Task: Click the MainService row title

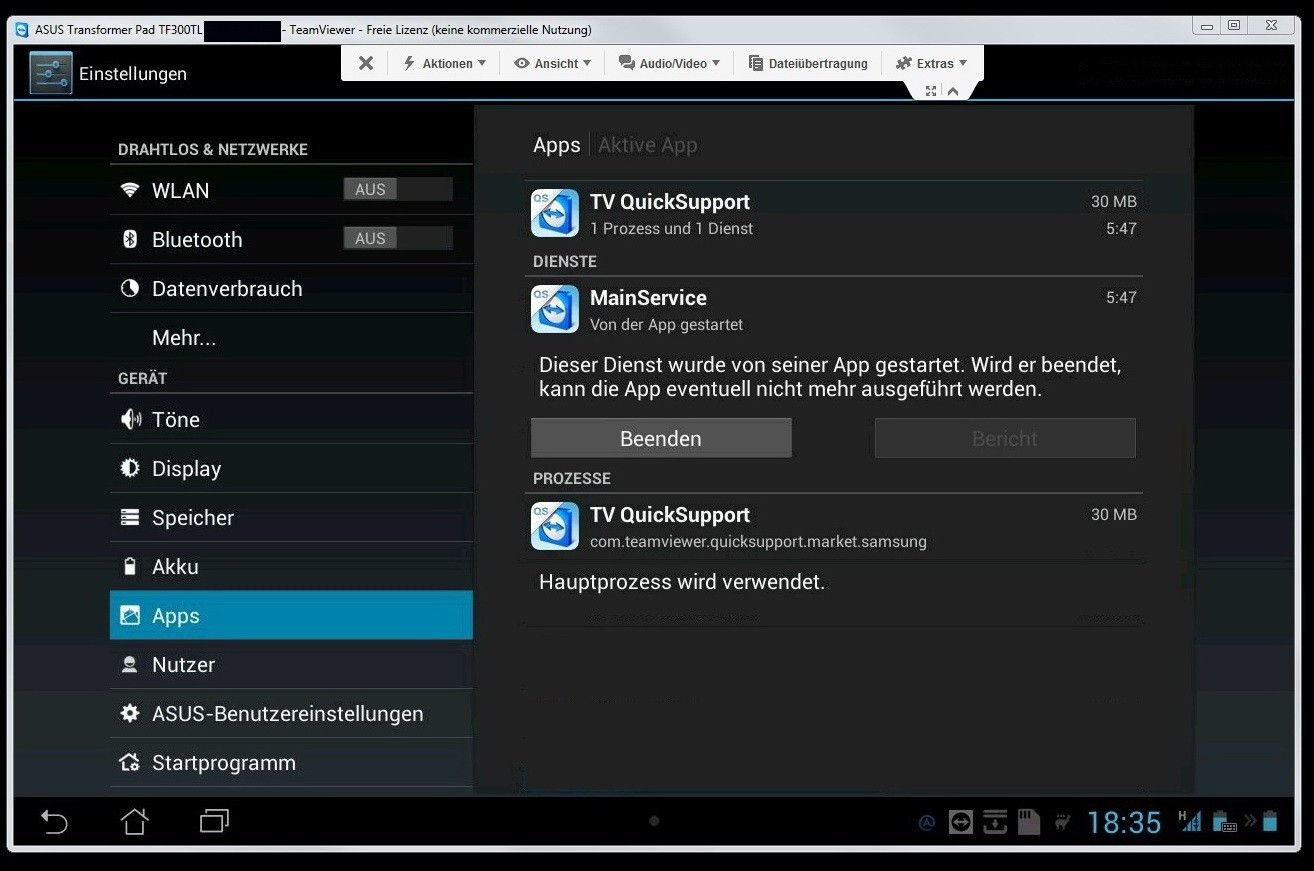Action: point(648,298)
